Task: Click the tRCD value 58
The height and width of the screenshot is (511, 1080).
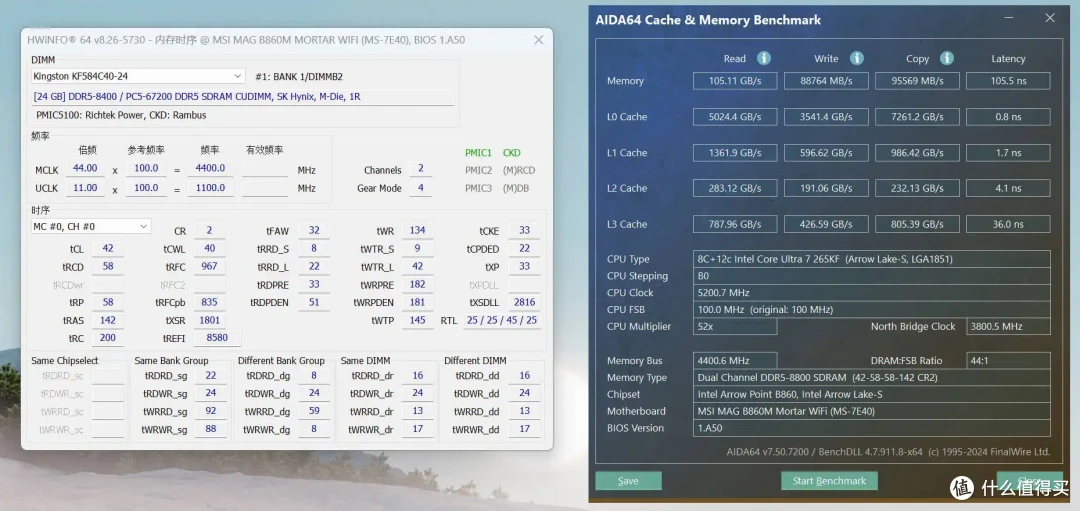Action: [x=108, y=267]
